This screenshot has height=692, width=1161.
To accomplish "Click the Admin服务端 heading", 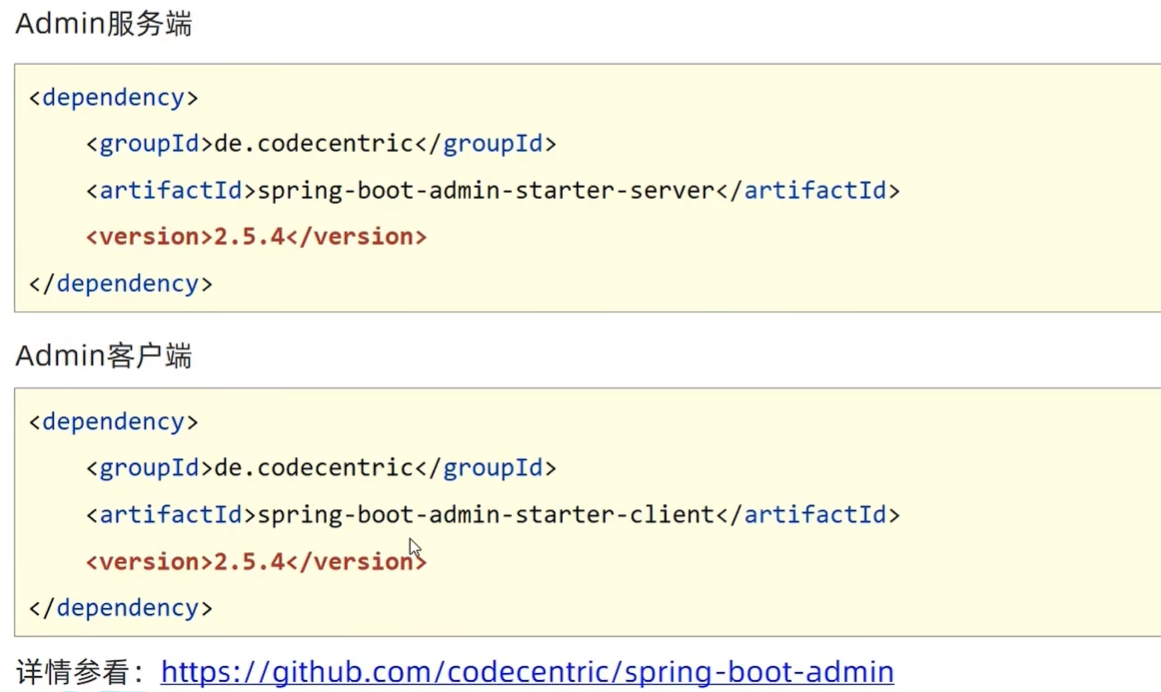I will point(103,24).
